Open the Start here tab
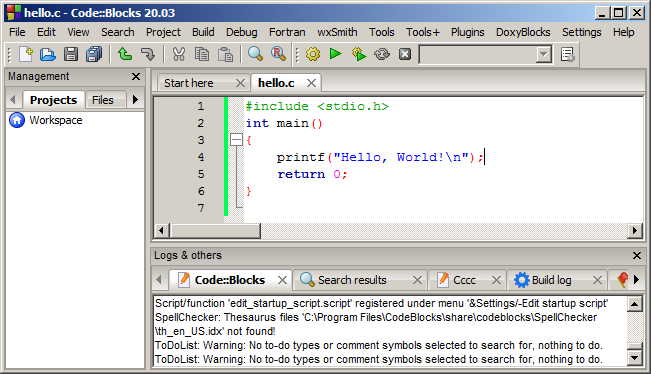The image size is (651, 374). (x=188, y=83)
